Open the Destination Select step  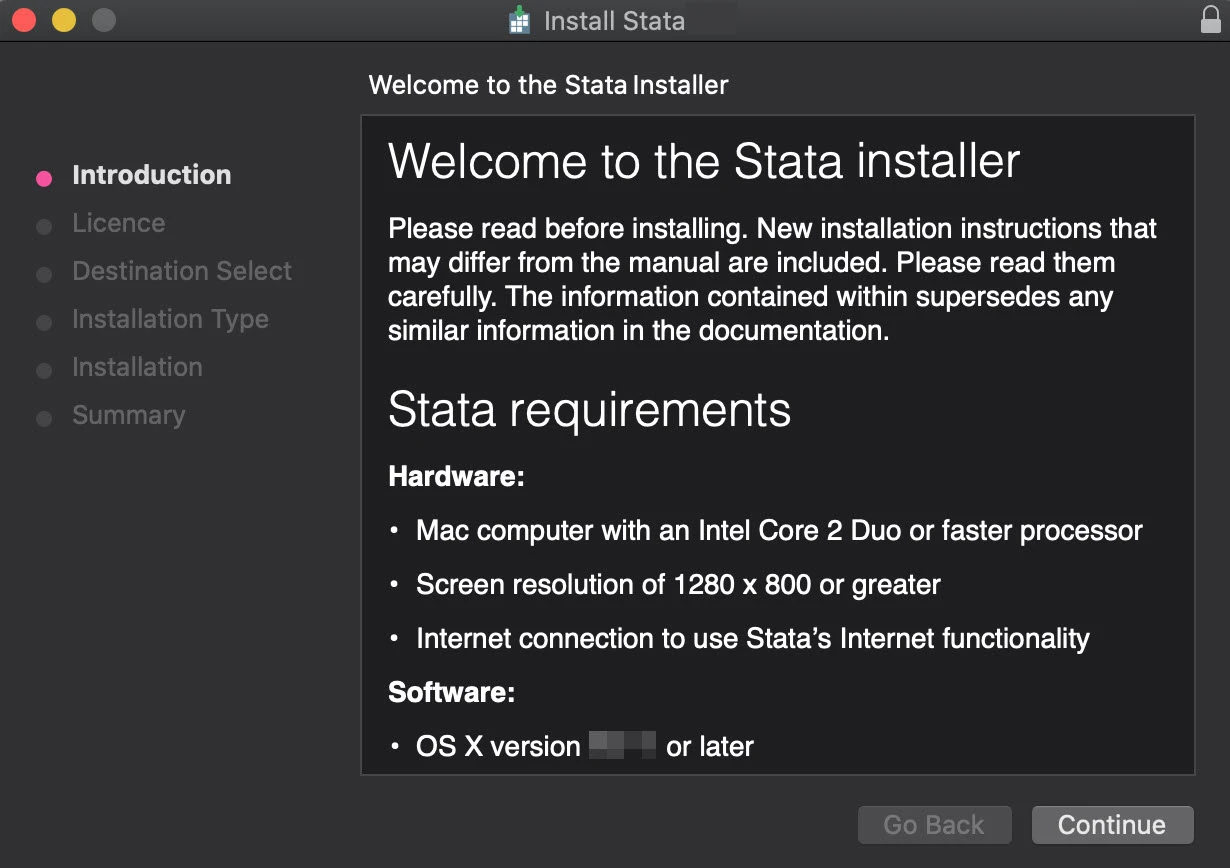(x=182, y=271)
